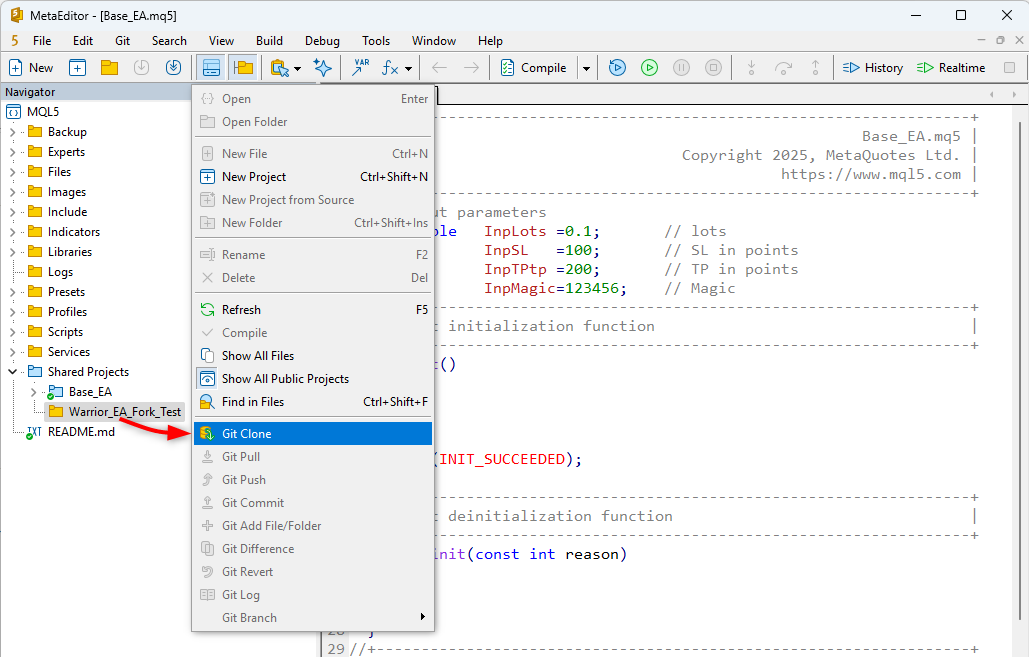
Task: Click the fx functions icon
Action: click(390, 68)
